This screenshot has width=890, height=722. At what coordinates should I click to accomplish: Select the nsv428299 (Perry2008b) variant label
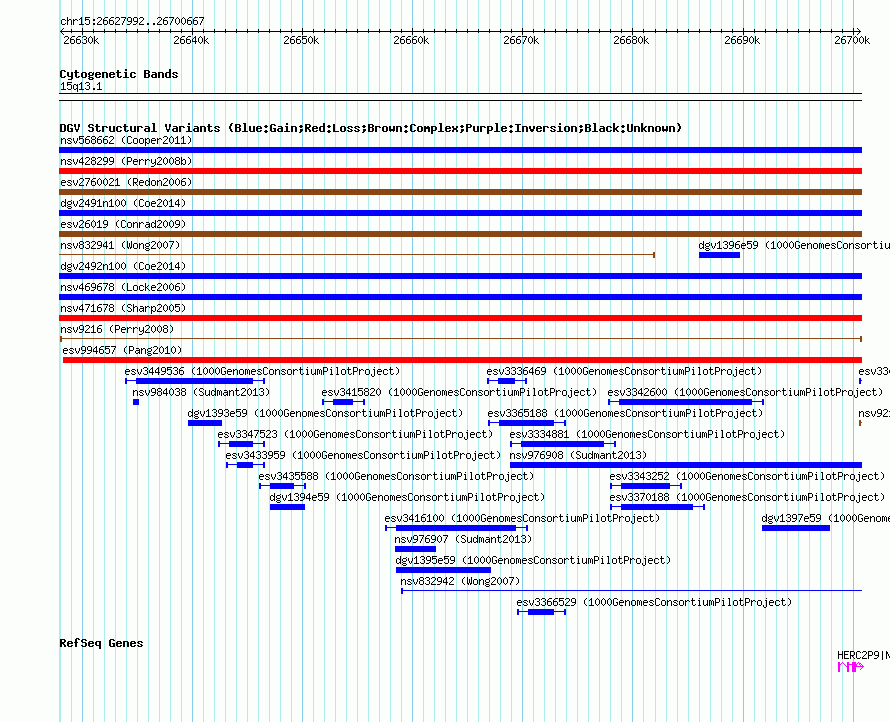[126, 161]
